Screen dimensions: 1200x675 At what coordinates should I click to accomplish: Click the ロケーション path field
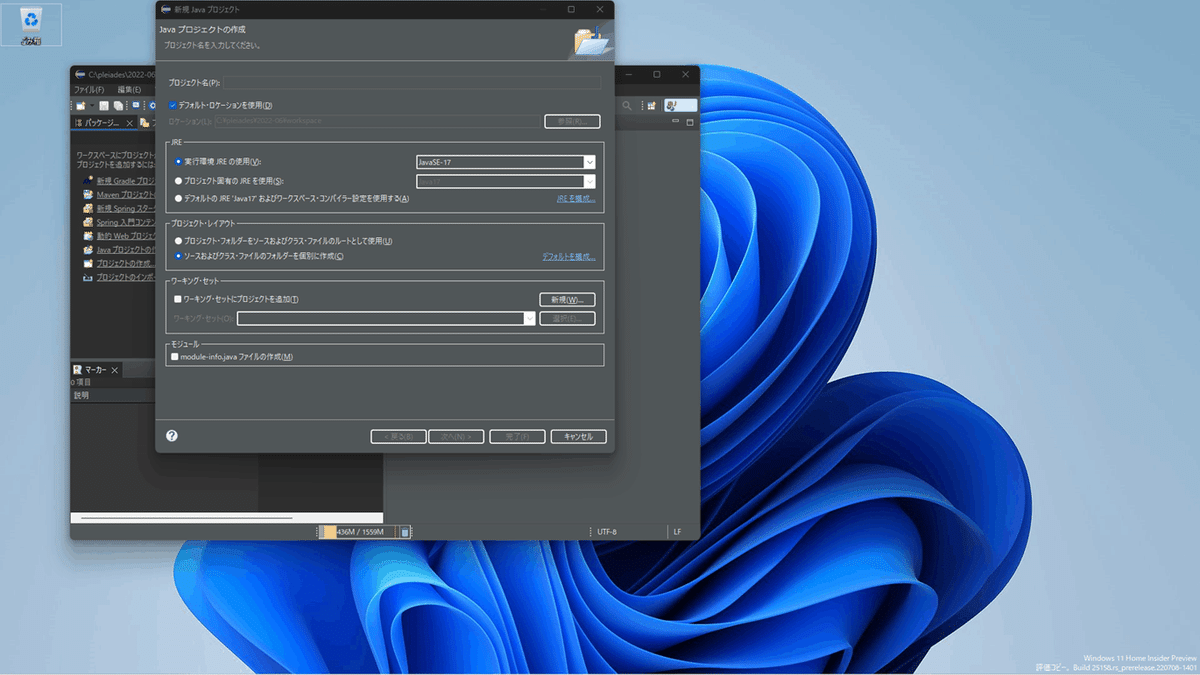coord(376,121)
